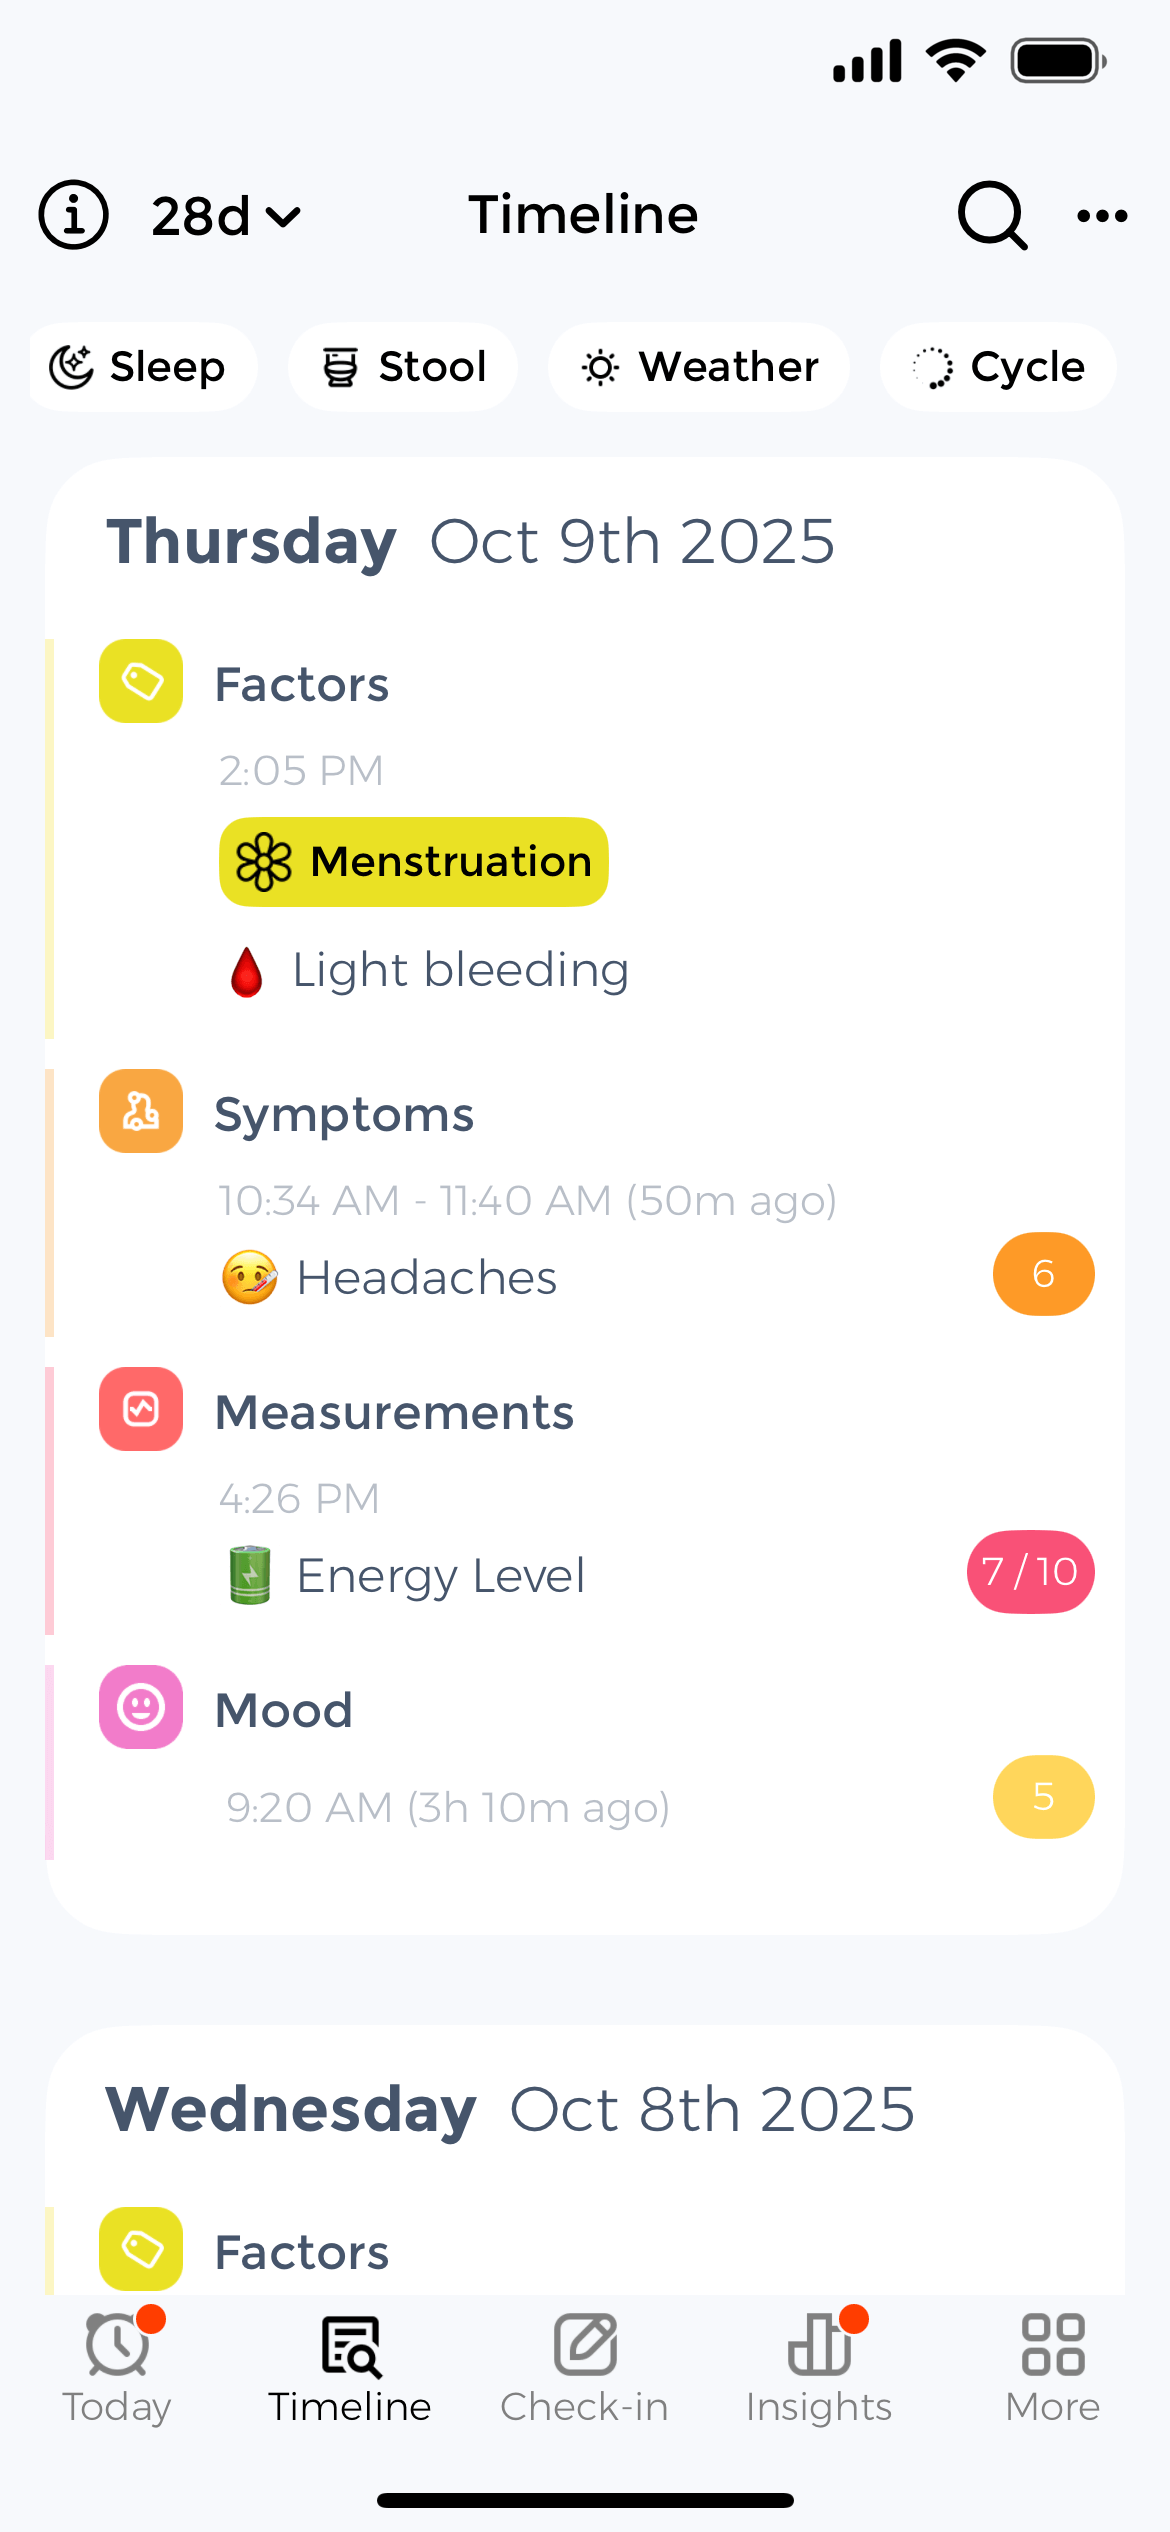Screen dimensions: 1170x2532
Task: Click the Energy Level 7/10 badge
Action: 1030,1573
